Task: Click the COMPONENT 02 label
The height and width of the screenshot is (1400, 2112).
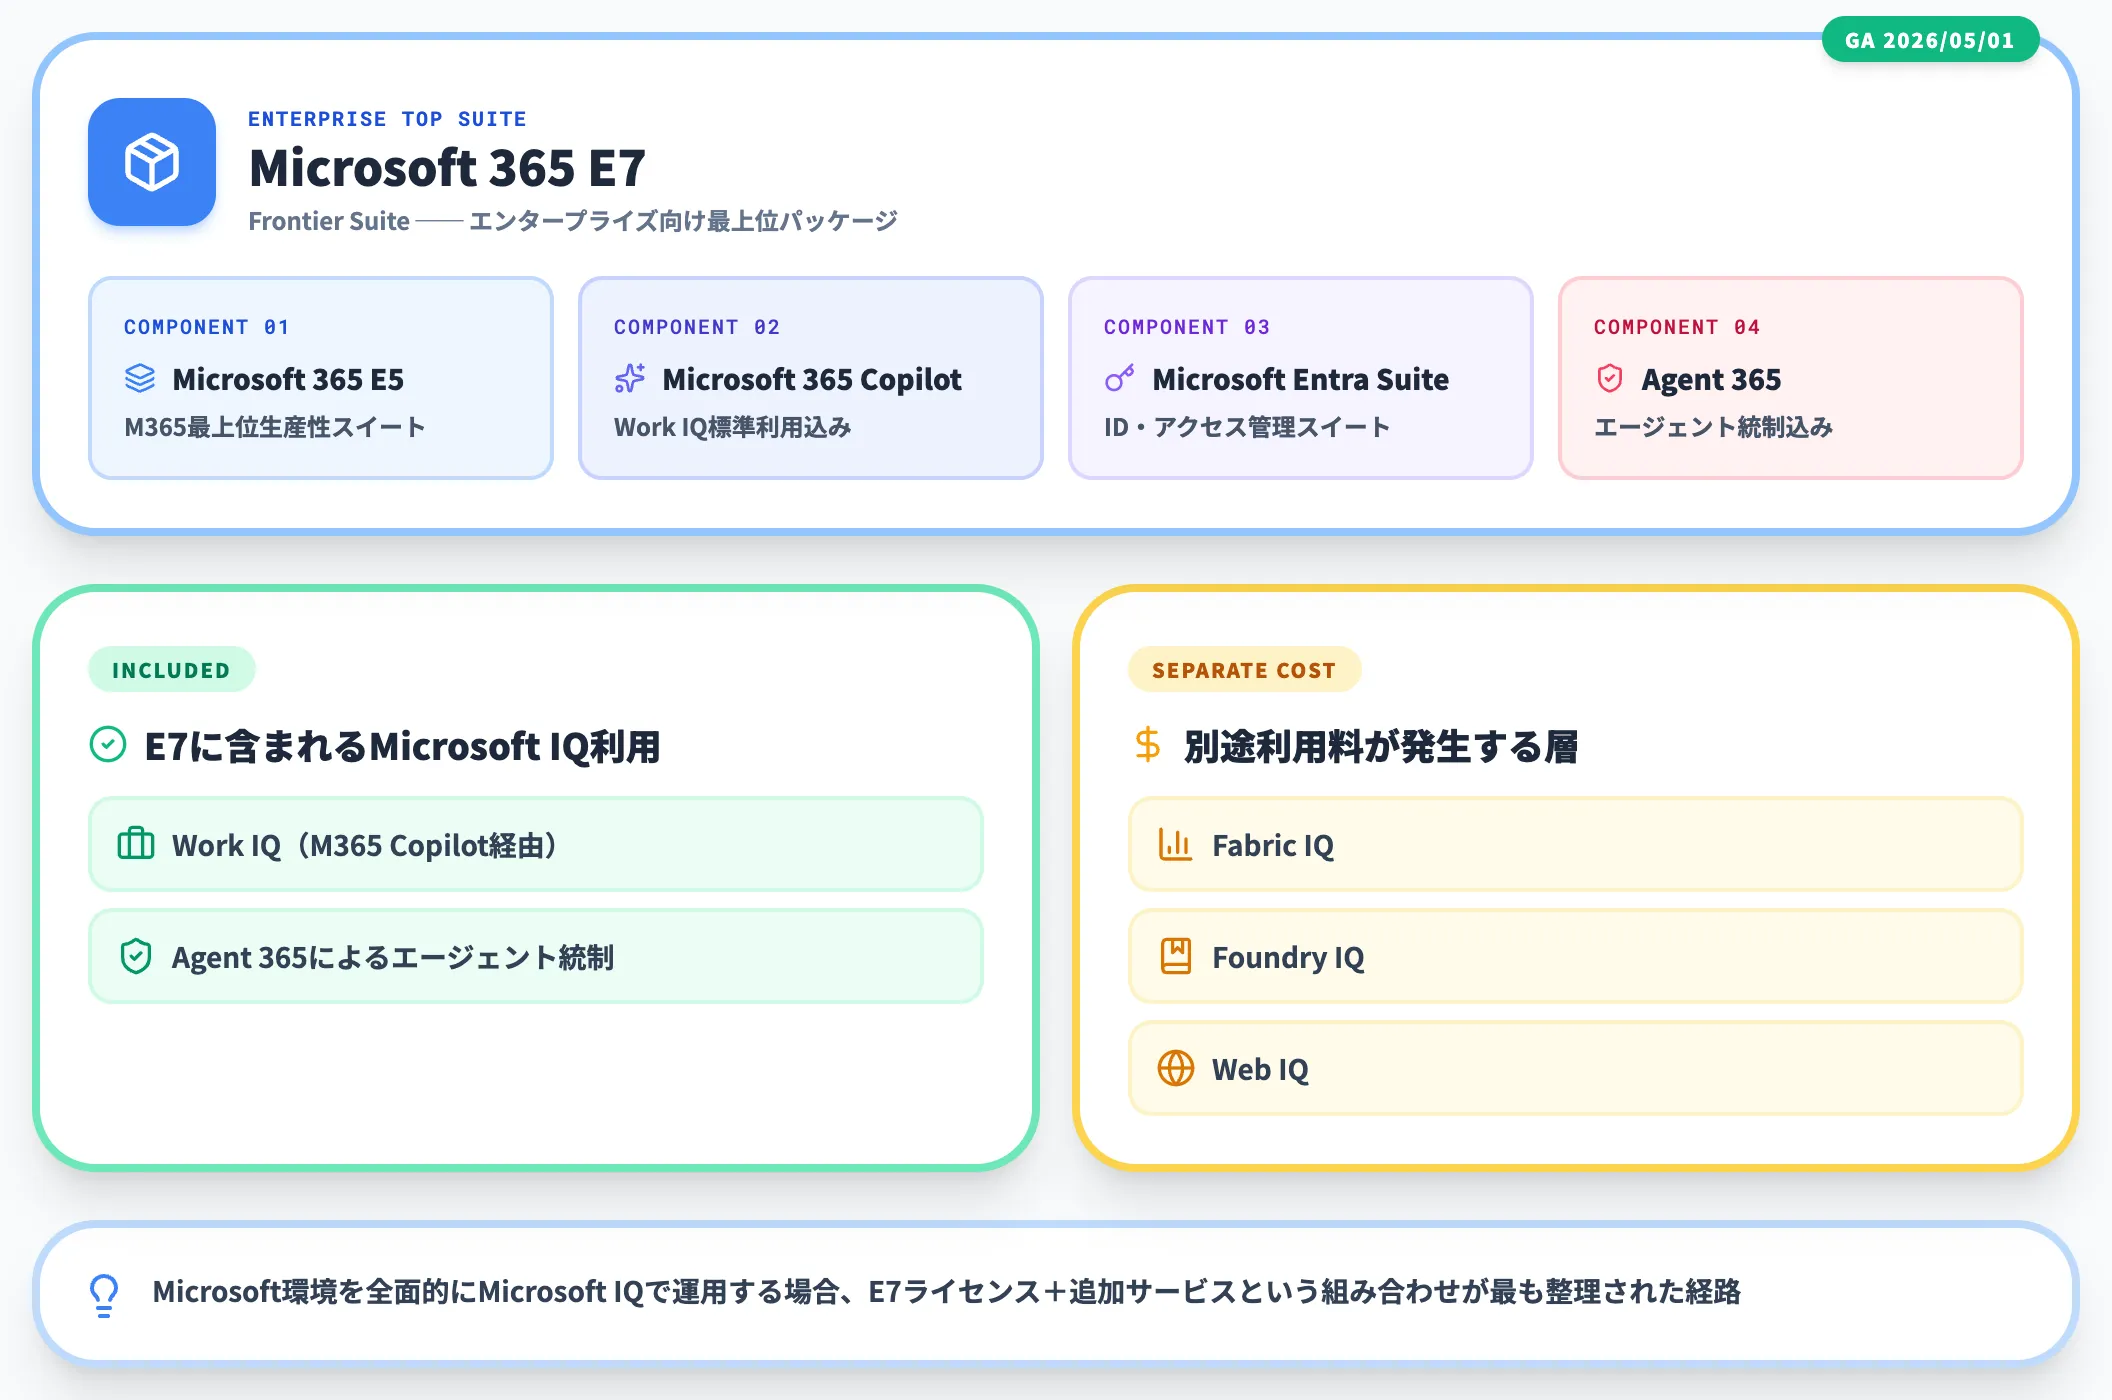Action: point(697,327)
